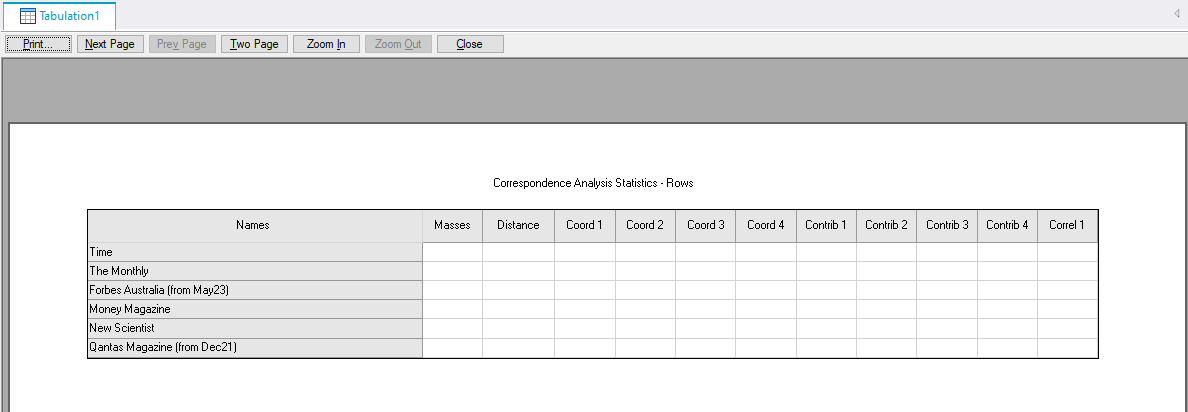
Task: Close the print preview
Action: (x=469, y=44)
